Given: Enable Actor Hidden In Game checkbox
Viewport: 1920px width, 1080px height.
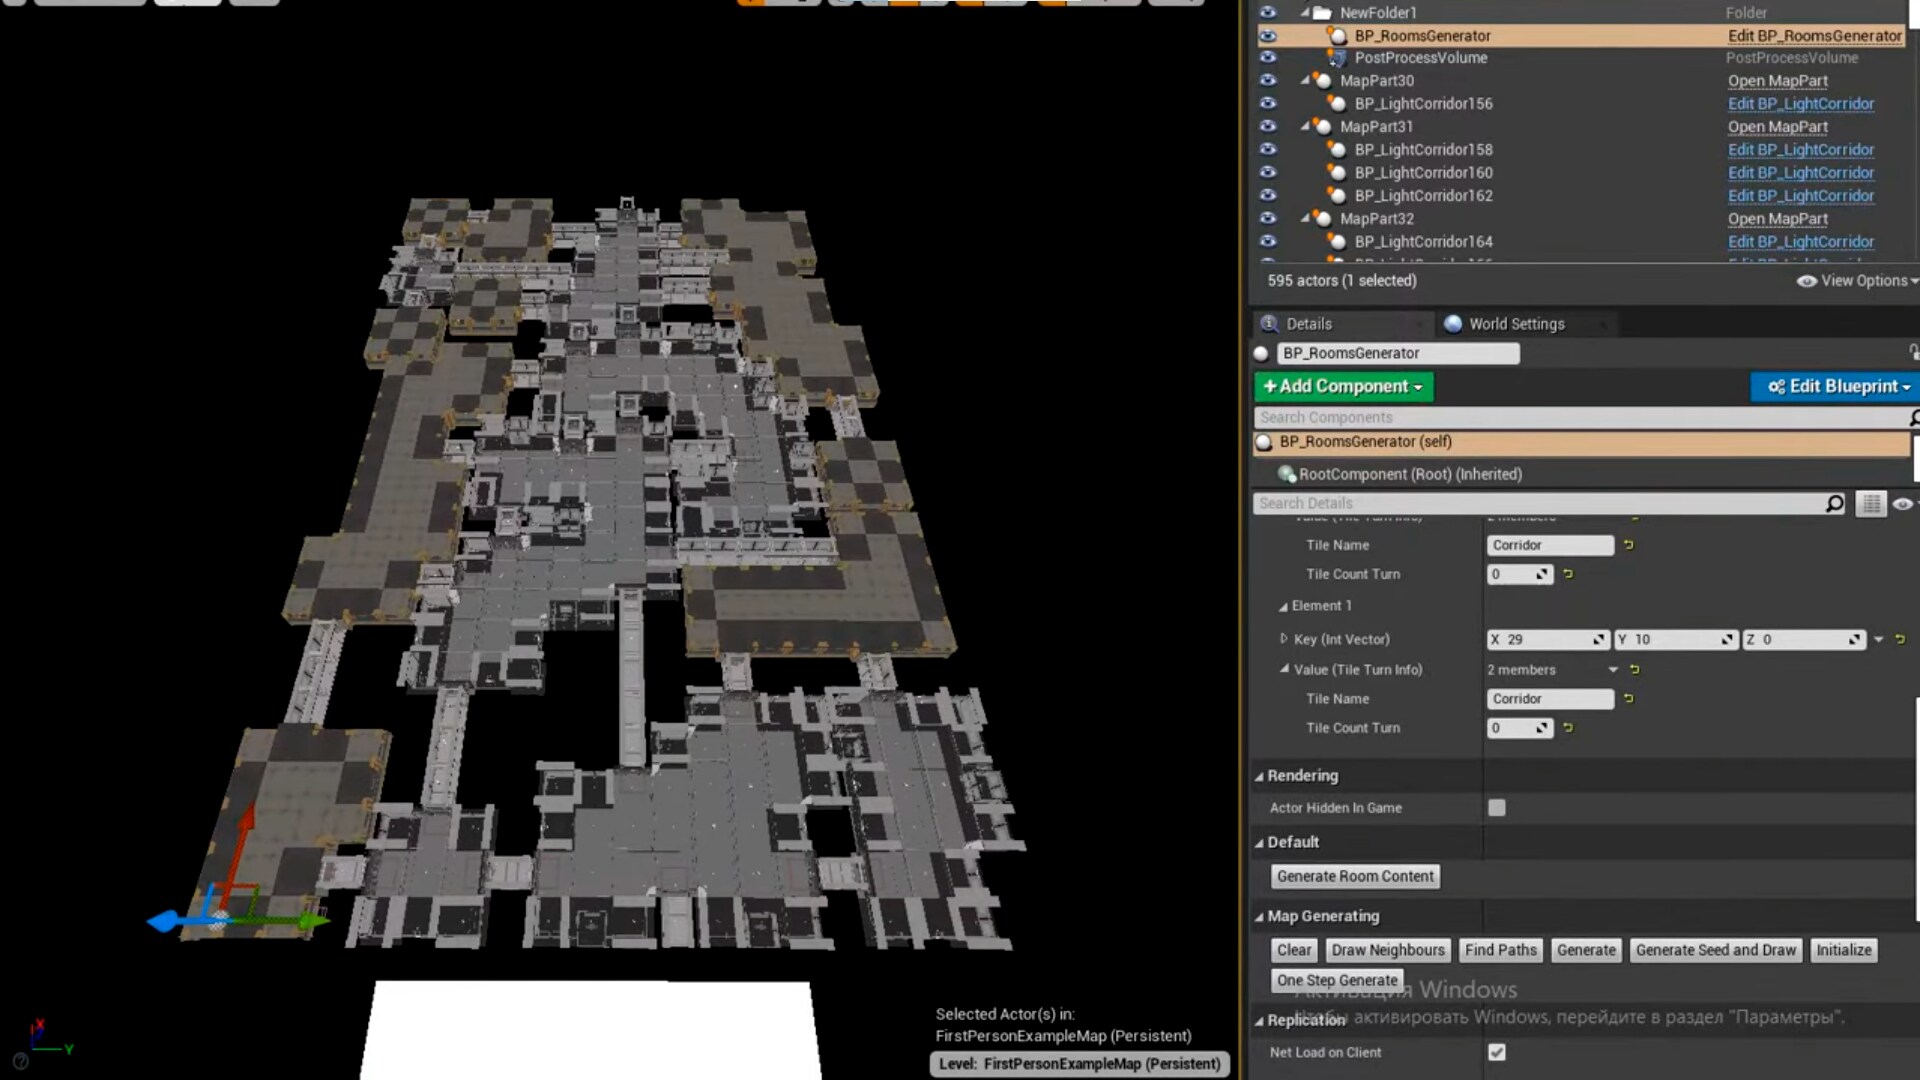Looking at the screenshot, I should click(x=1497, y=808).
